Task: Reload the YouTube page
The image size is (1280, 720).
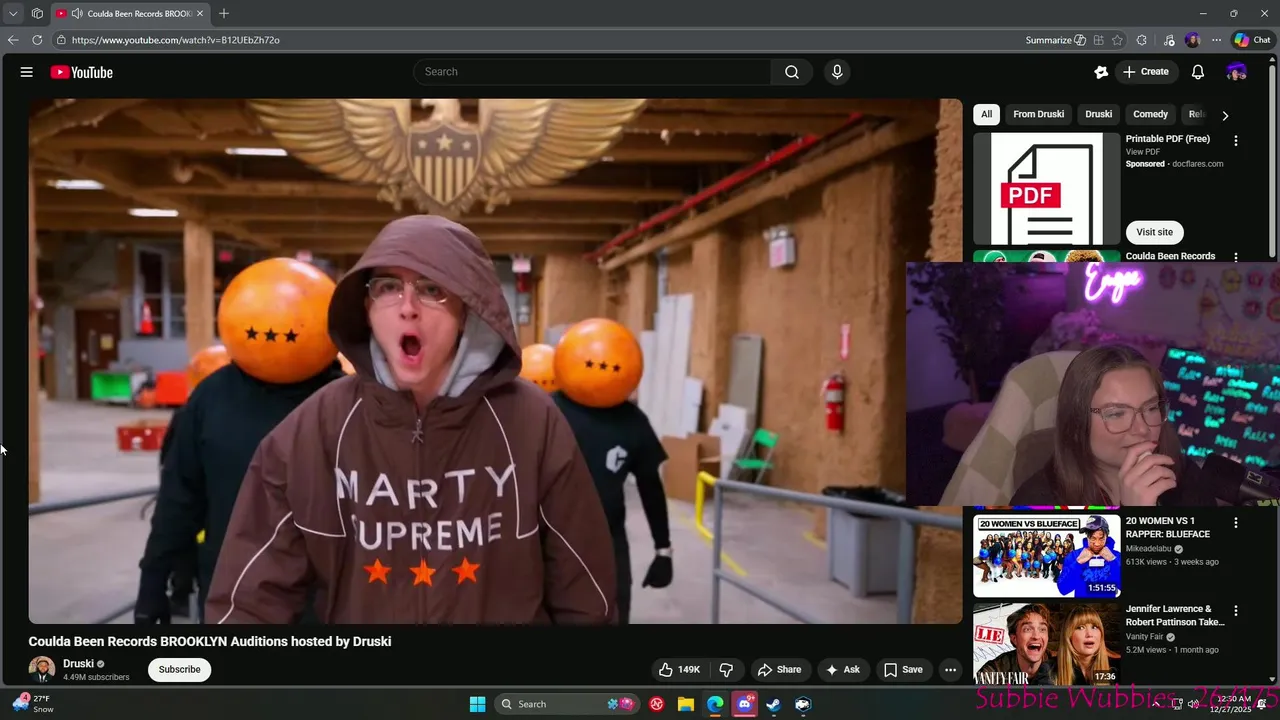Action: click(37, 40)
